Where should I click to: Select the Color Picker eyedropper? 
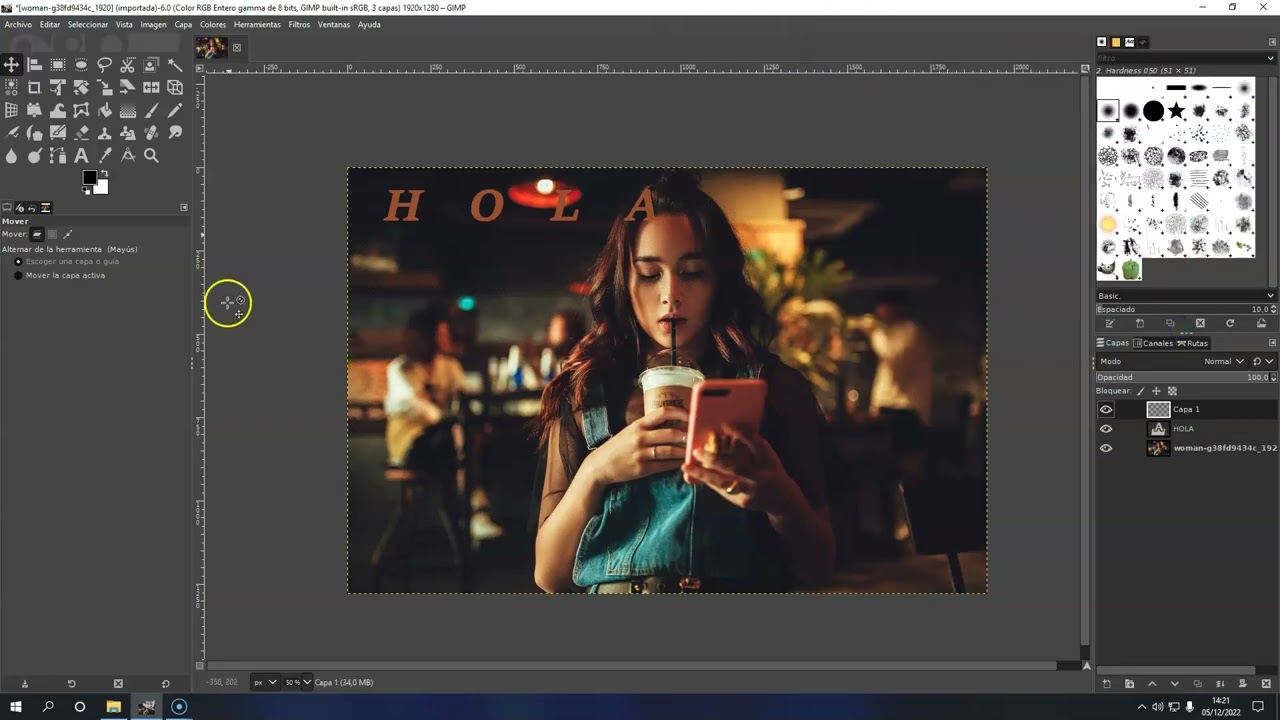[x=104, y=156]
